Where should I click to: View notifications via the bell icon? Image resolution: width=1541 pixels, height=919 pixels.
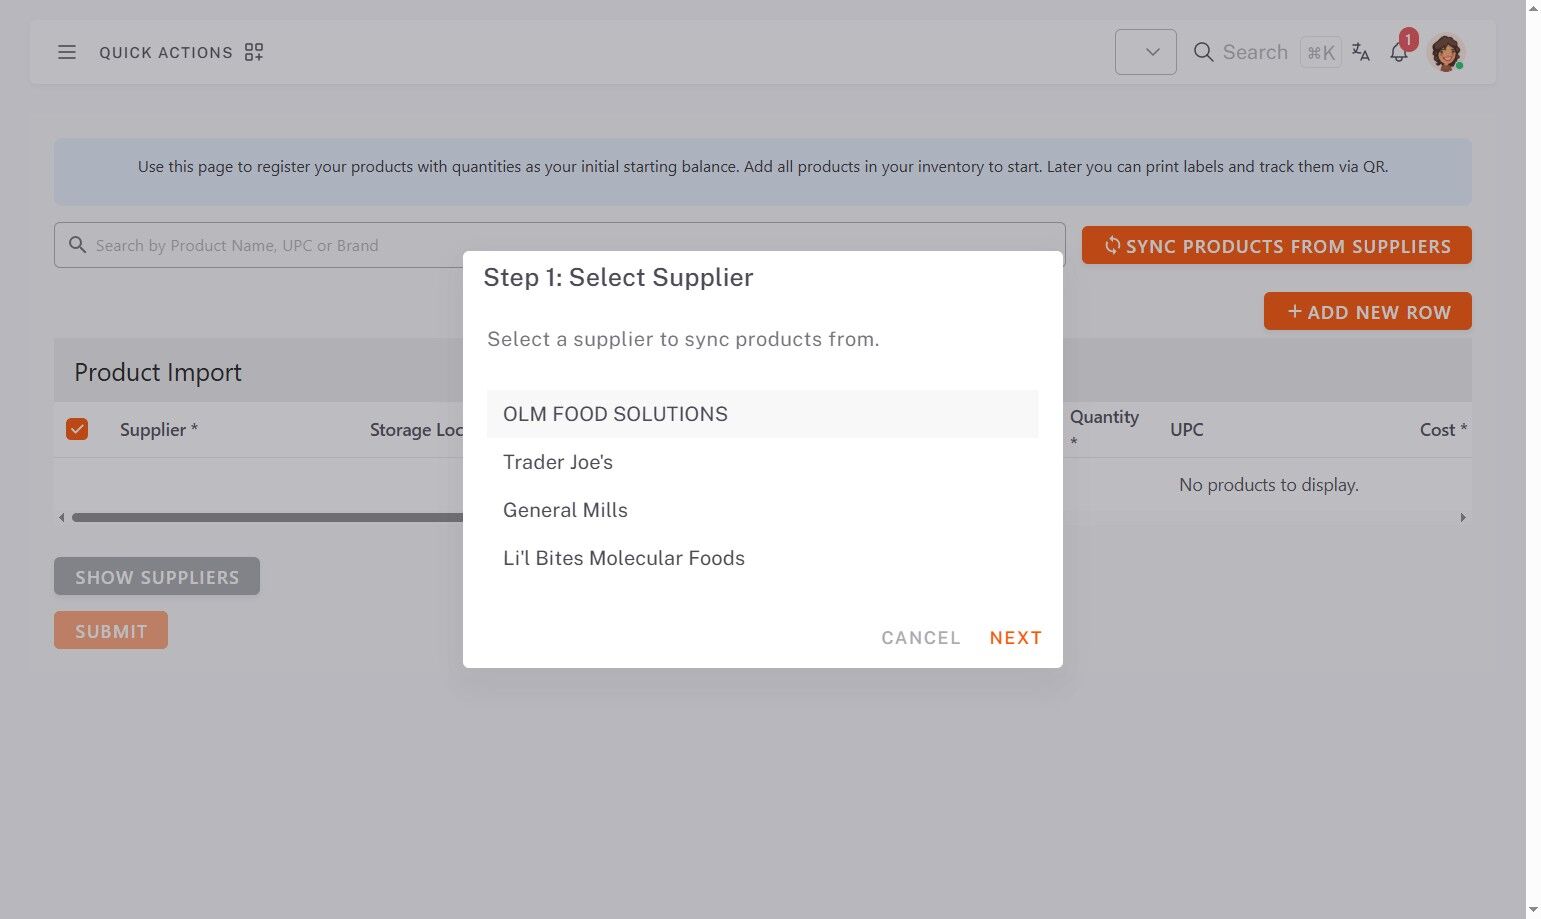pos(1399,52)
